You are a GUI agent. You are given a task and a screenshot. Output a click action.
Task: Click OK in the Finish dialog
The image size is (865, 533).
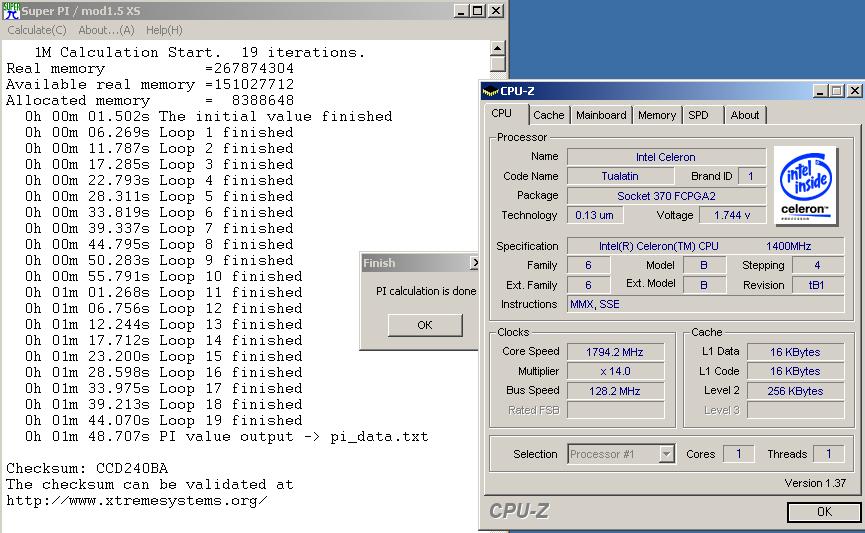pyautogui.click(x=425, y=325)
